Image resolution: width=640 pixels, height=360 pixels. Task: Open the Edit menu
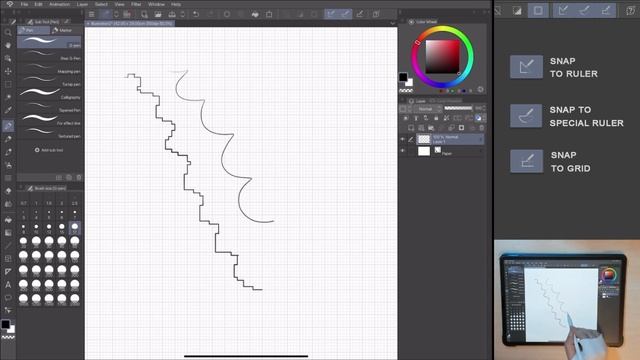pos(38,4)
